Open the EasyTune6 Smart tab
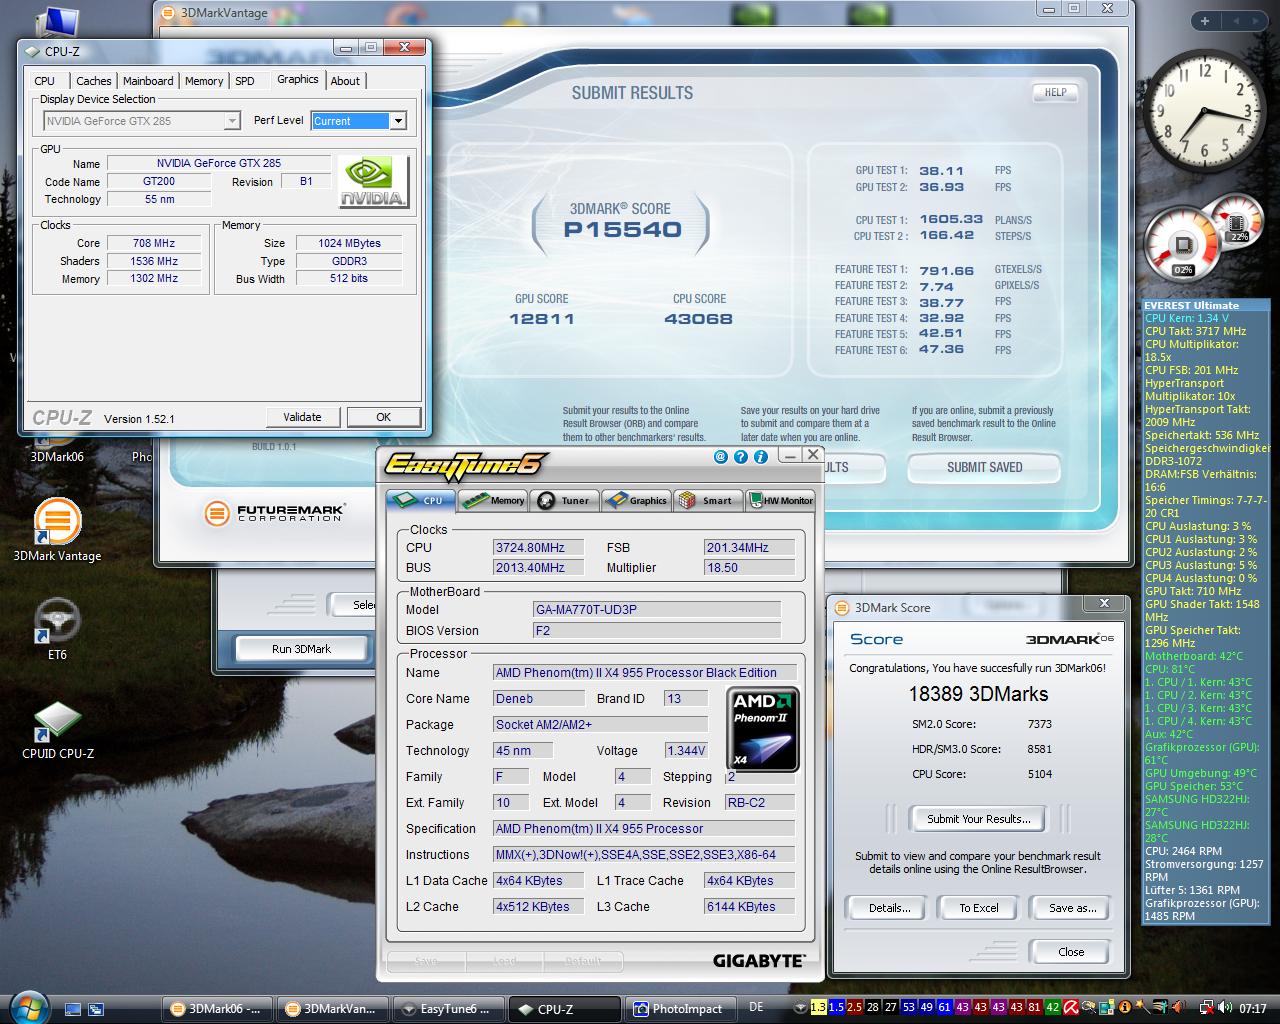Image resolution: width=1280 pixels, height=1024 pixels. [x=707, y=500]
